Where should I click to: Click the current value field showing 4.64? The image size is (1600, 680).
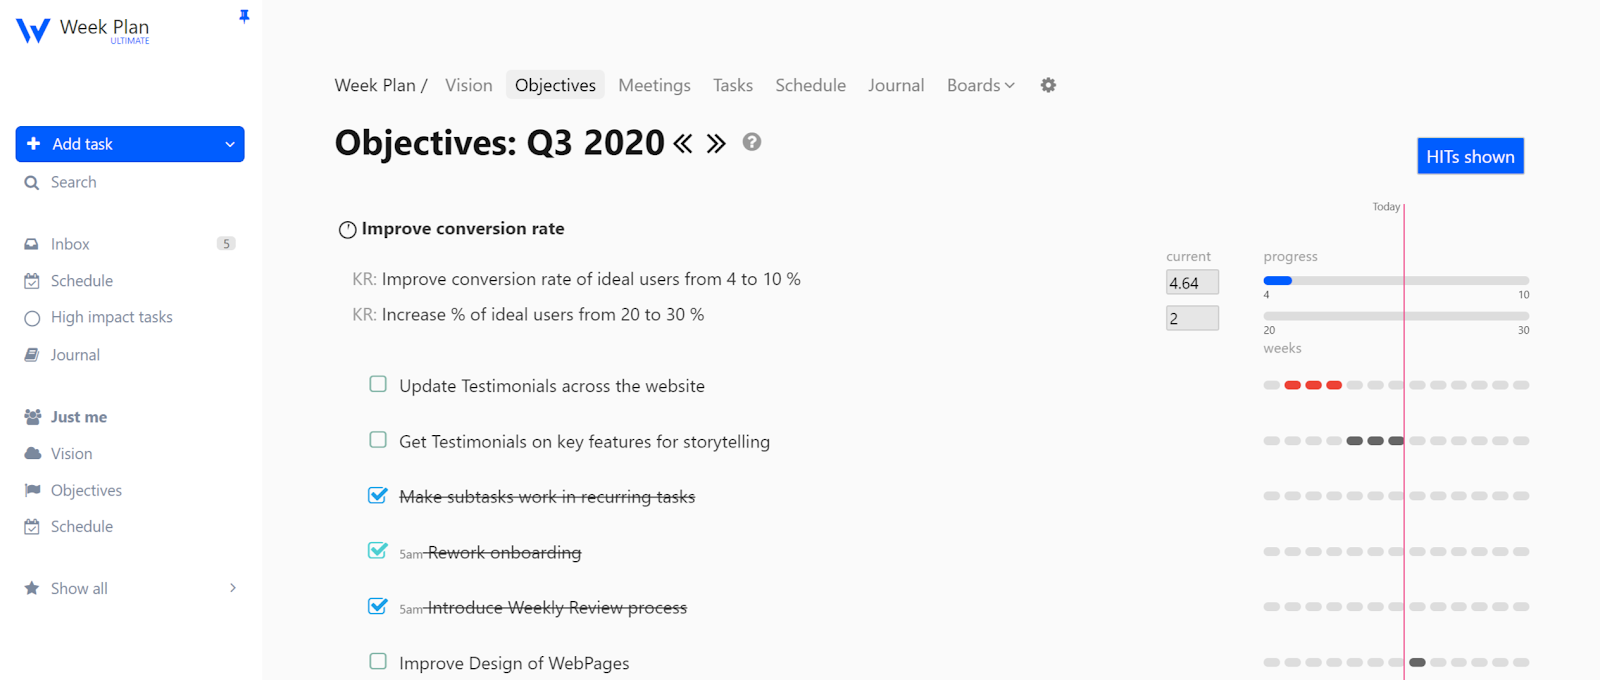[x=1191, y=283]
